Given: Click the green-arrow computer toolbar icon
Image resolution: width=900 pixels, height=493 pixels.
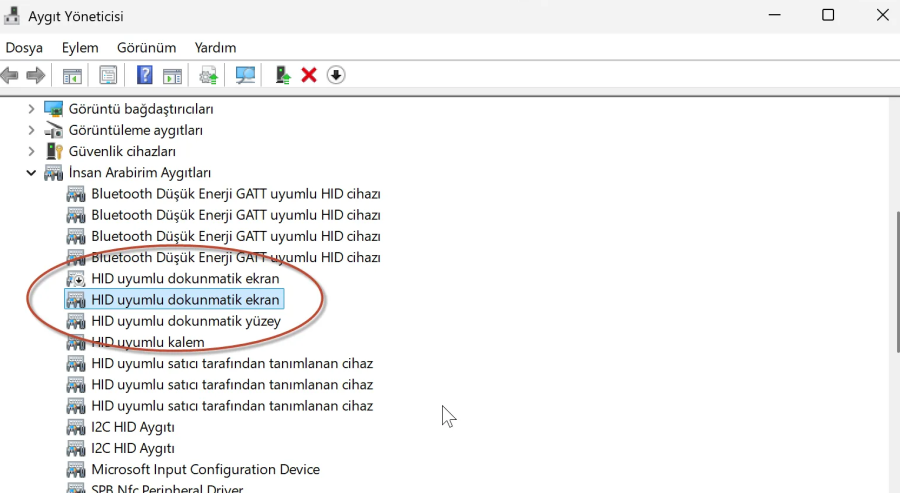Looking at the screenshot, I should tap(283, 75).
